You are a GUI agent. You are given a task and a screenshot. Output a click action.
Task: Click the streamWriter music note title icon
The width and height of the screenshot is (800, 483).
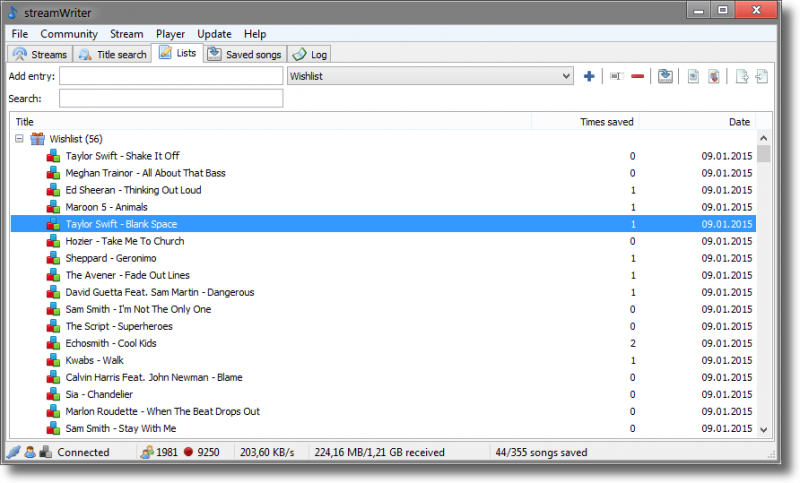coord(13,12)
